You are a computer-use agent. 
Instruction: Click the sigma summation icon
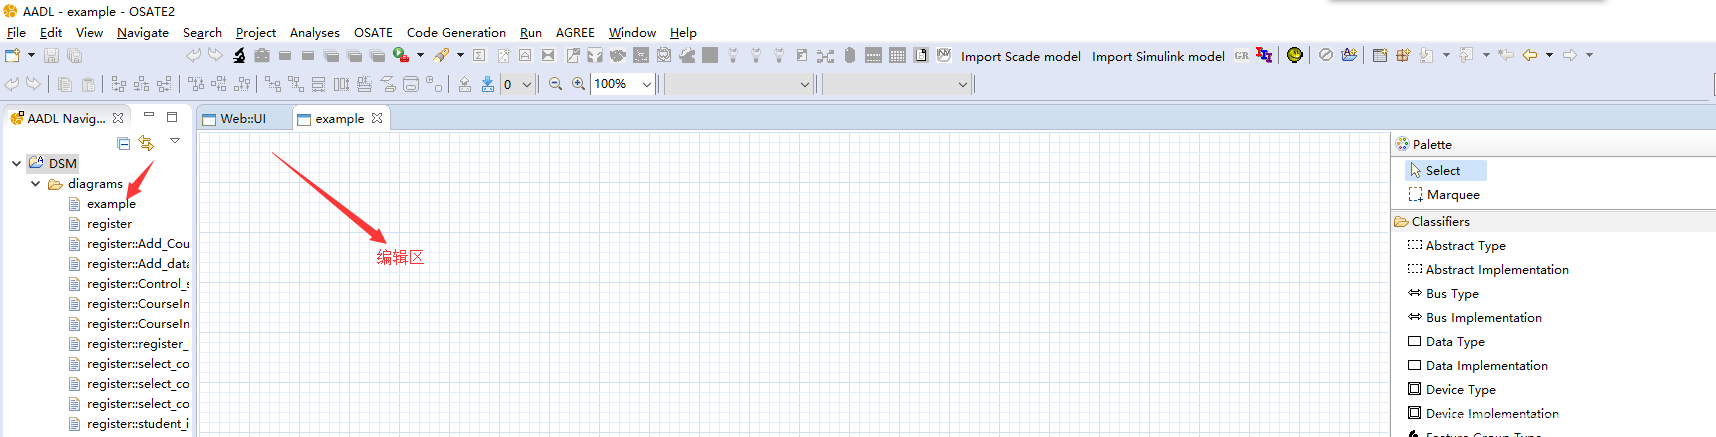click(x=479, y=56)
